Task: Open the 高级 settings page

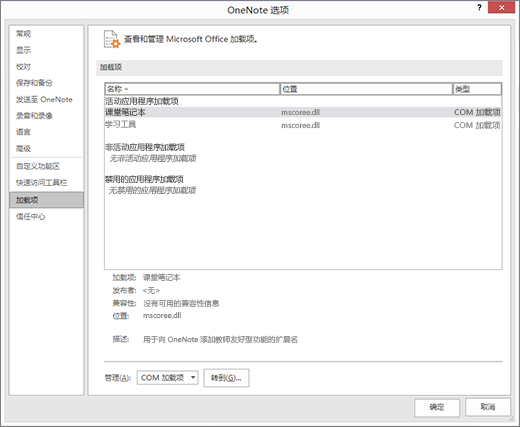Action: 23,148
